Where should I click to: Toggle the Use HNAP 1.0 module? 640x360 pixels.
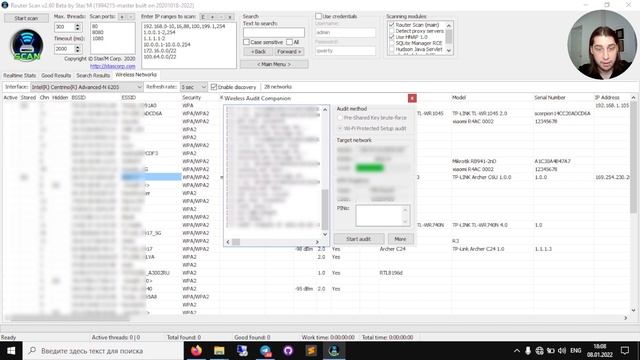pos(391,37)
